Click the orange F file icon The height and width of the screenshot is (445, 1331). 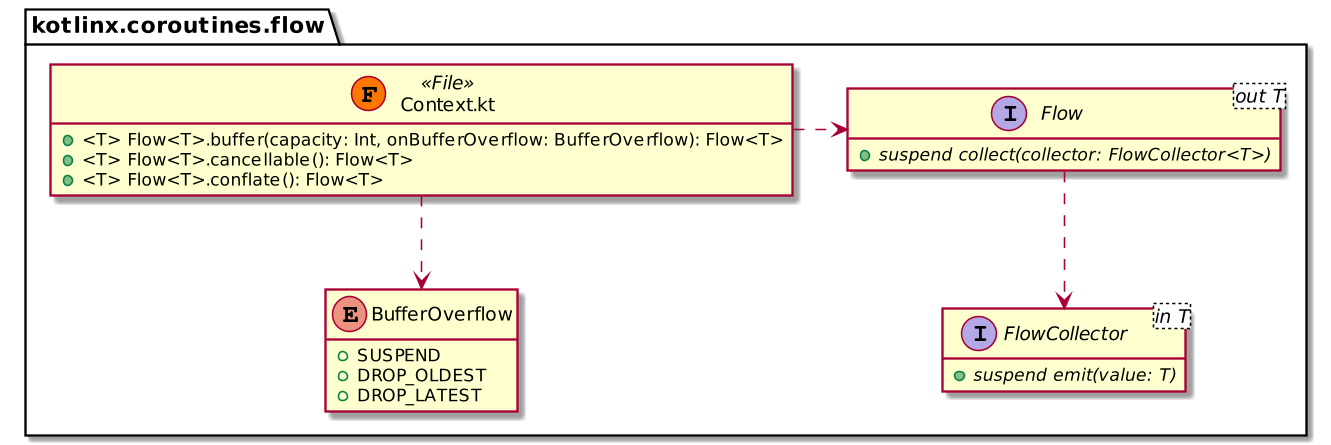pyautogui.click(x=368, y=94)
